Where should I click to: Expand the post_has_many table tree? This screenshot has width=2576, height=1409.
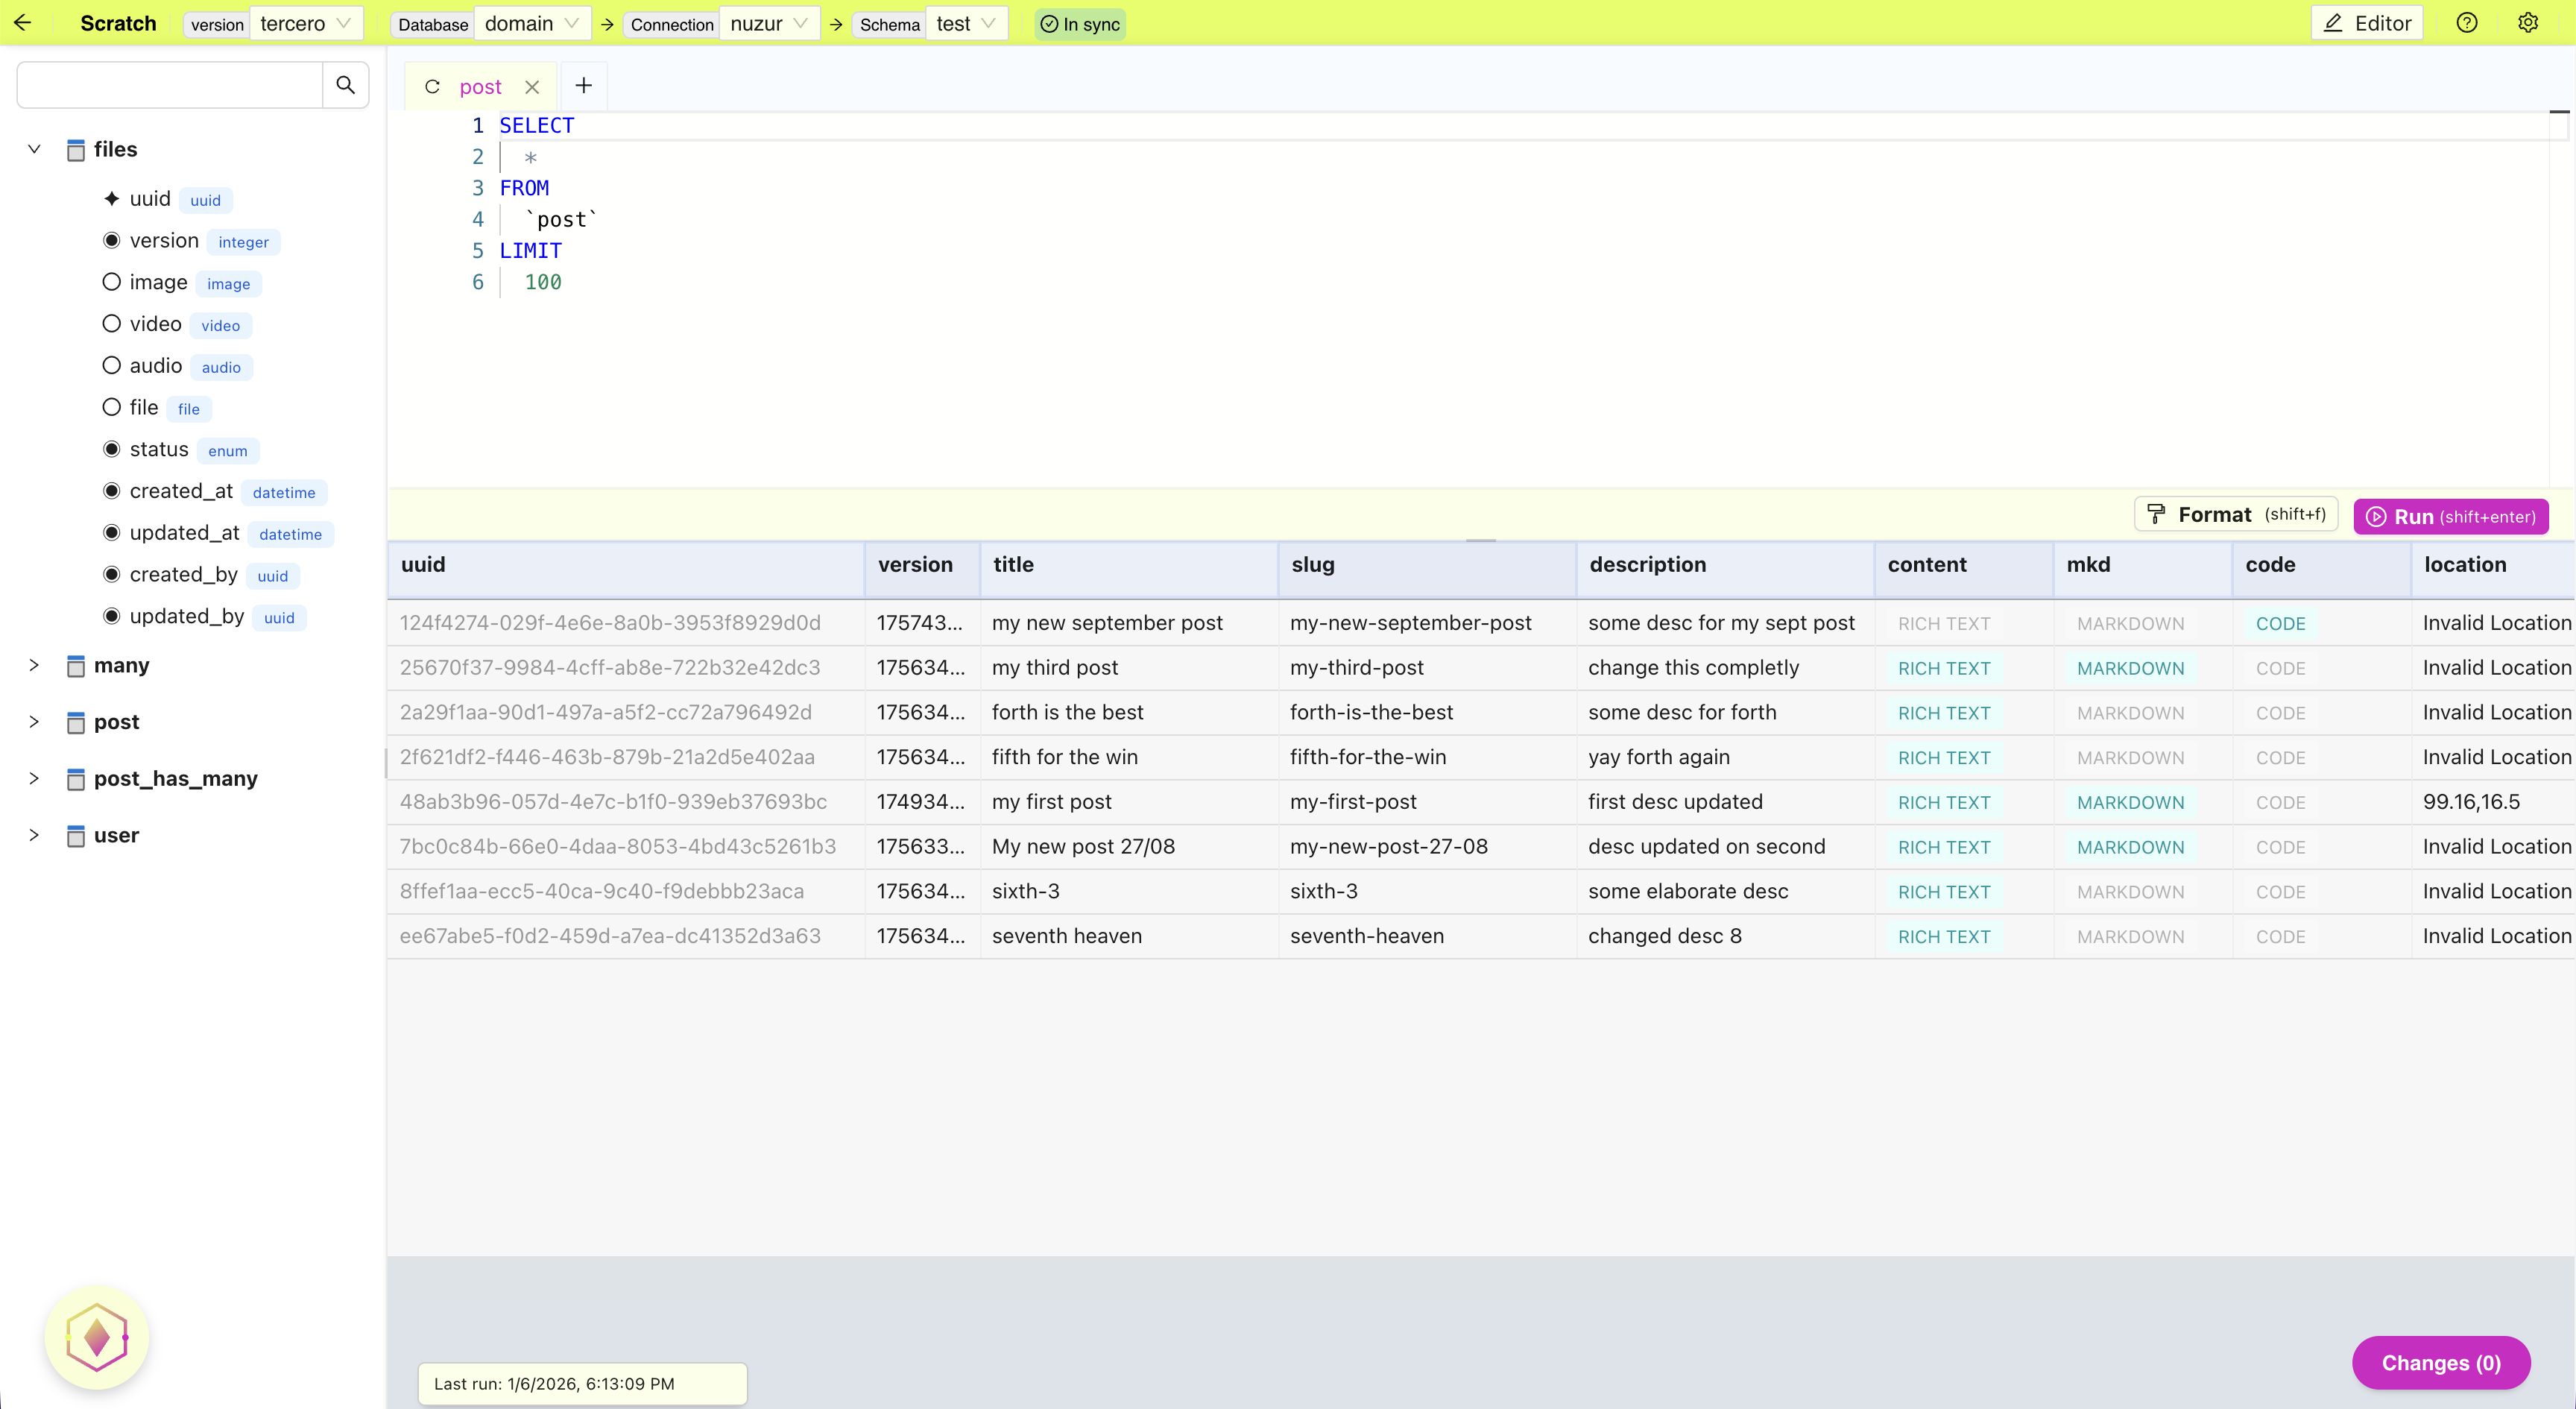pos(34,778)
